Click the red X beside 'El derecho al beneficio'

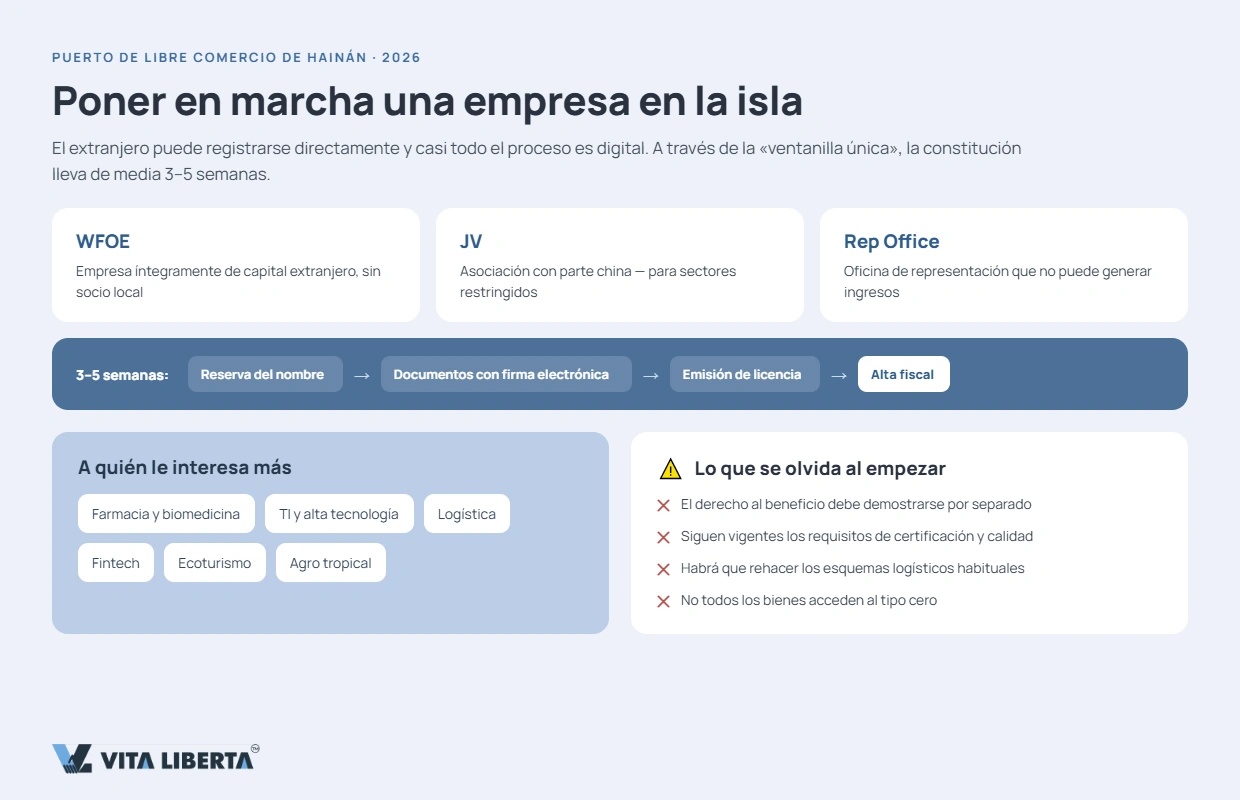663,505
